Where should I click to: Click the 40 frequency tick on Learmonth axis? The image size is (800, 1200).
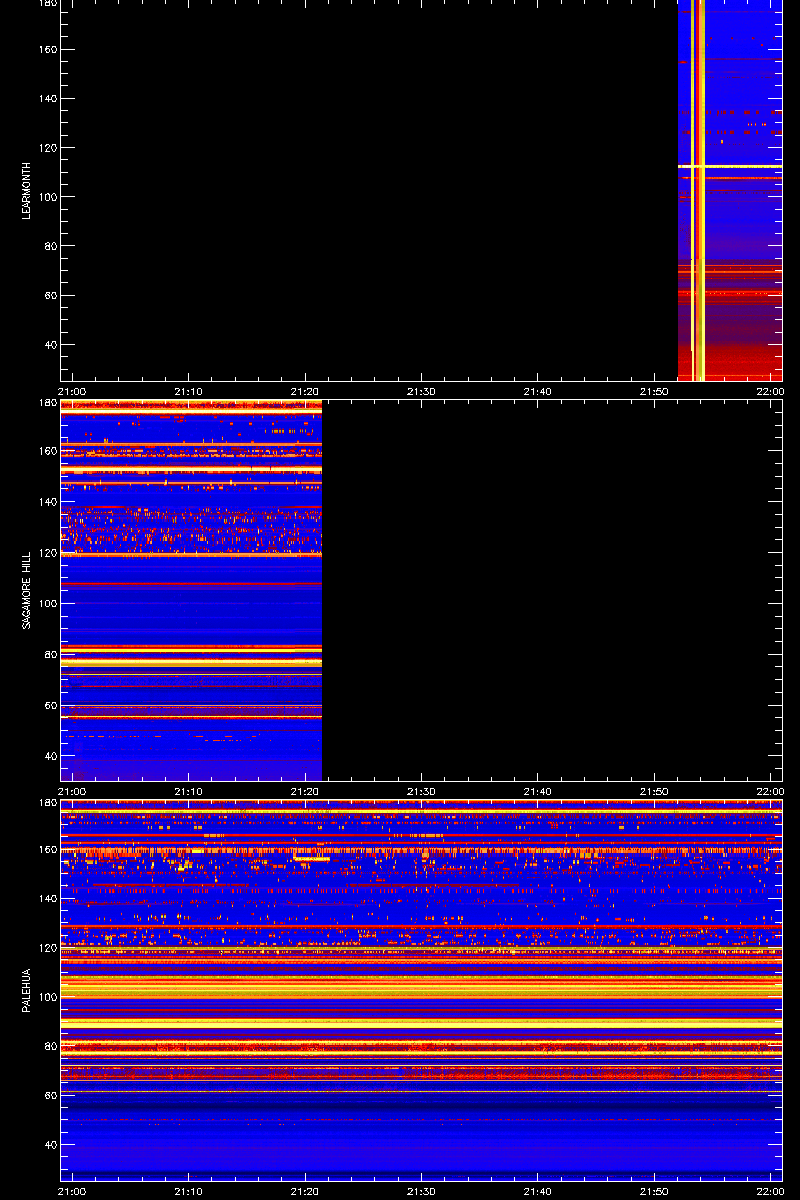(x=50, y=345)
